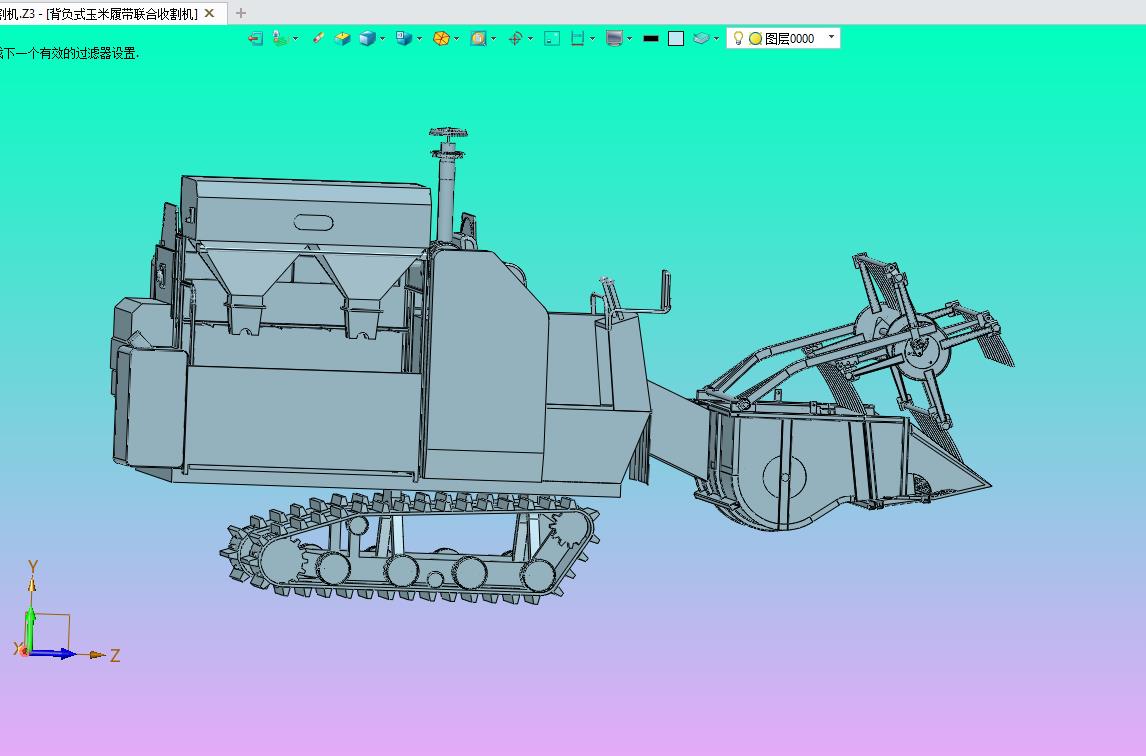Image resolution: width=1146 pixels, height=756 pixels.
Task: Click the Z axis of the triad
Action: pyautogui.click(x=73, y=654)
